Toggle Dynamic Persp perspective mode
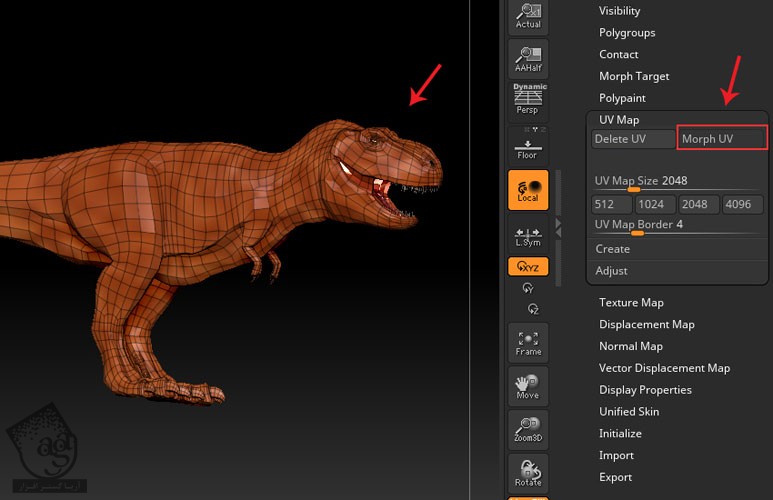 [528, 100]
